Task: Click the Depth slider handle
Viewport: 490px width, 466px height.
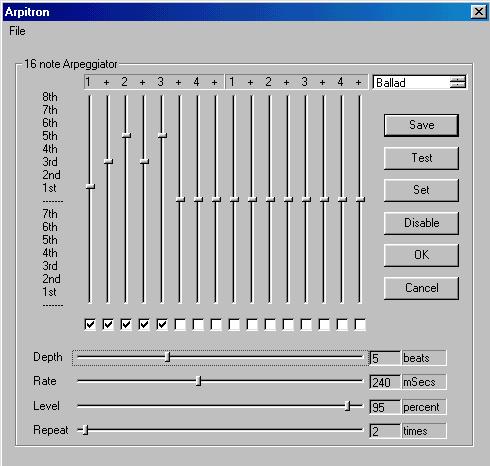Action: click(x=167, y=357)
